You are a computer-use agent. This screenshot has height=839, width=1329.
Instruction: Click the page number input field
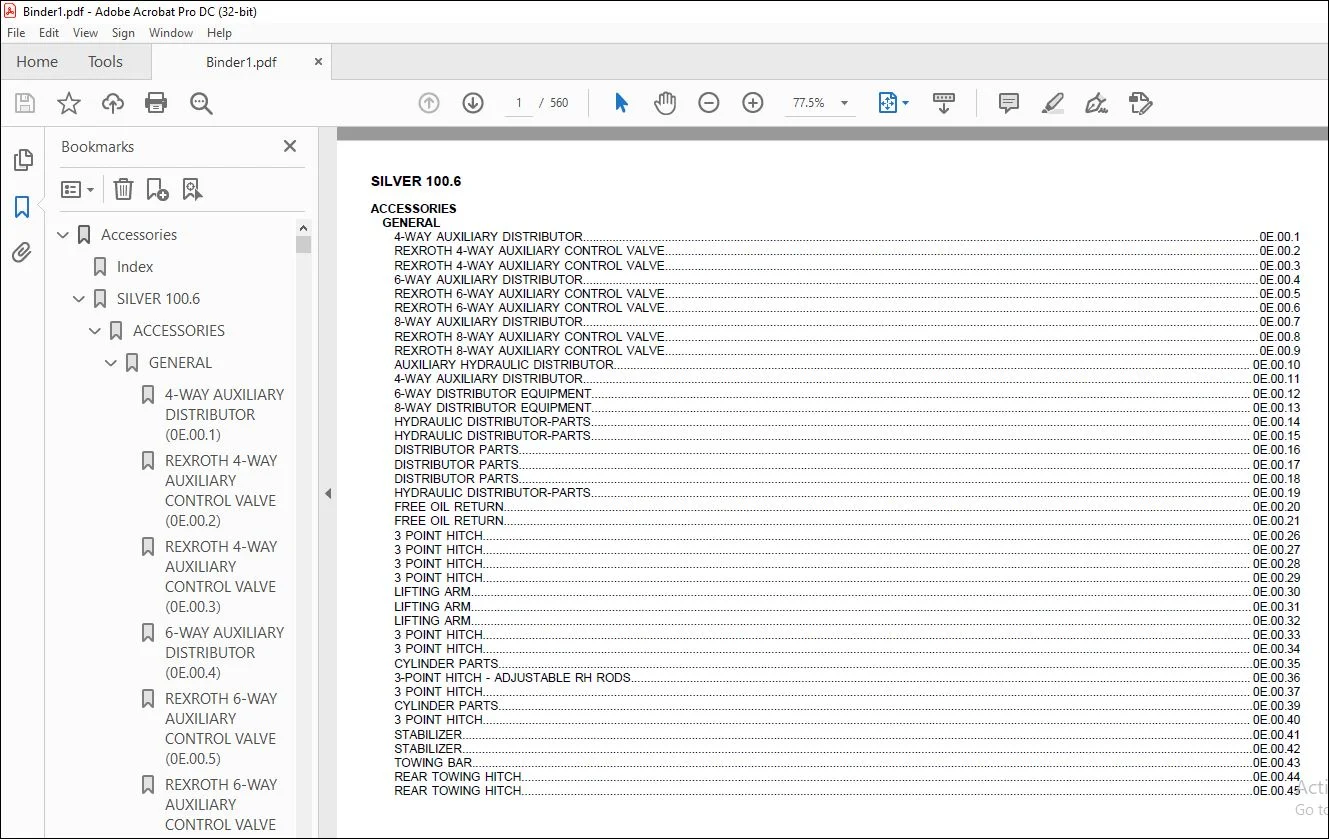519,103
